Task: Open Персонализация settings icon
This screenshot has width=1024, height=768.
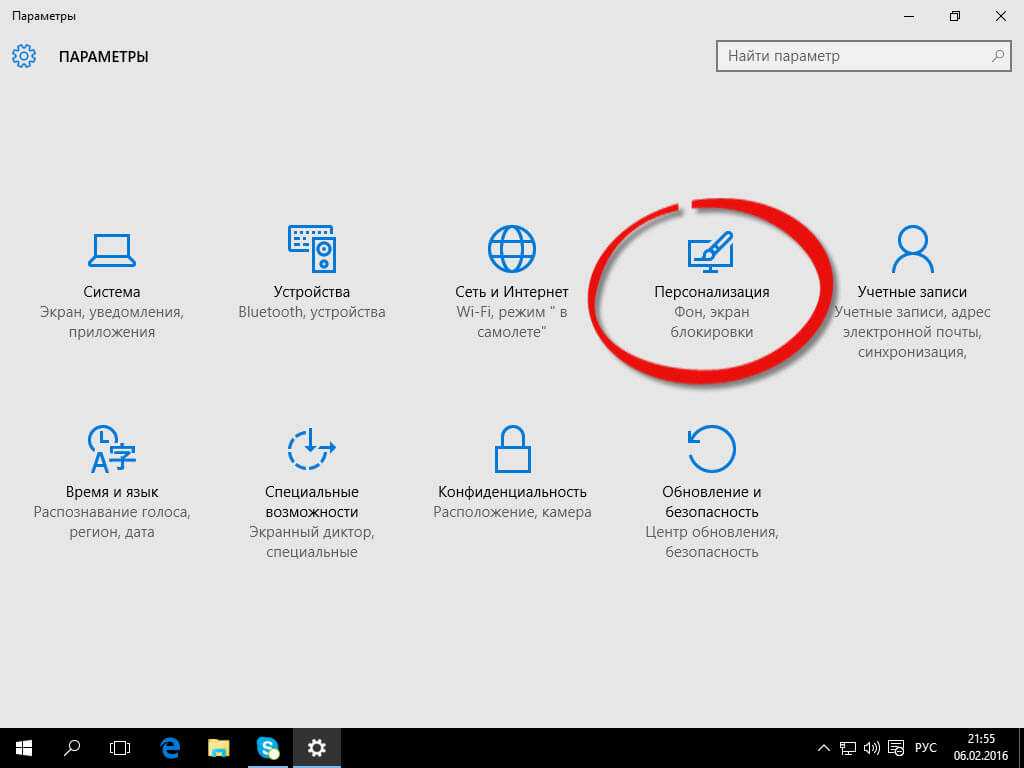Action: (x=711, y=251)
